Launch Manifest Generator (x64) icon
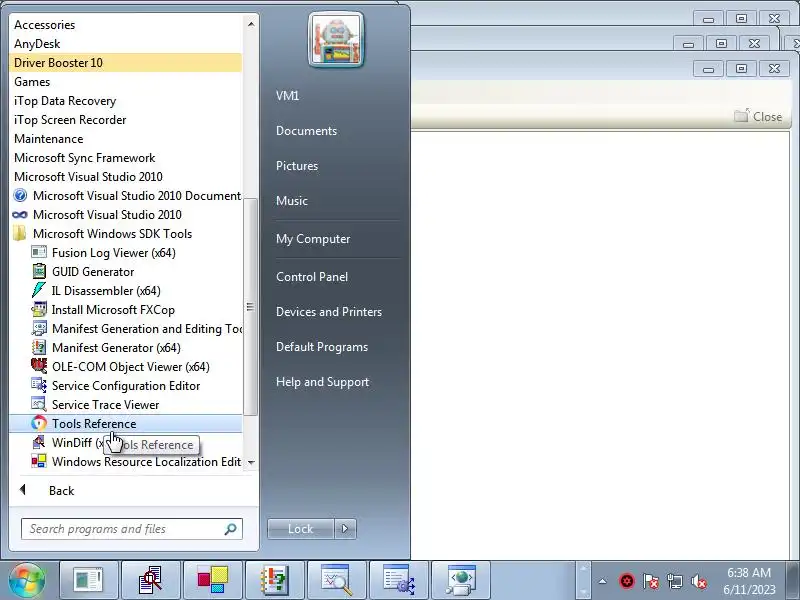This screenshot has width=800, height=600. coord(39,347)
